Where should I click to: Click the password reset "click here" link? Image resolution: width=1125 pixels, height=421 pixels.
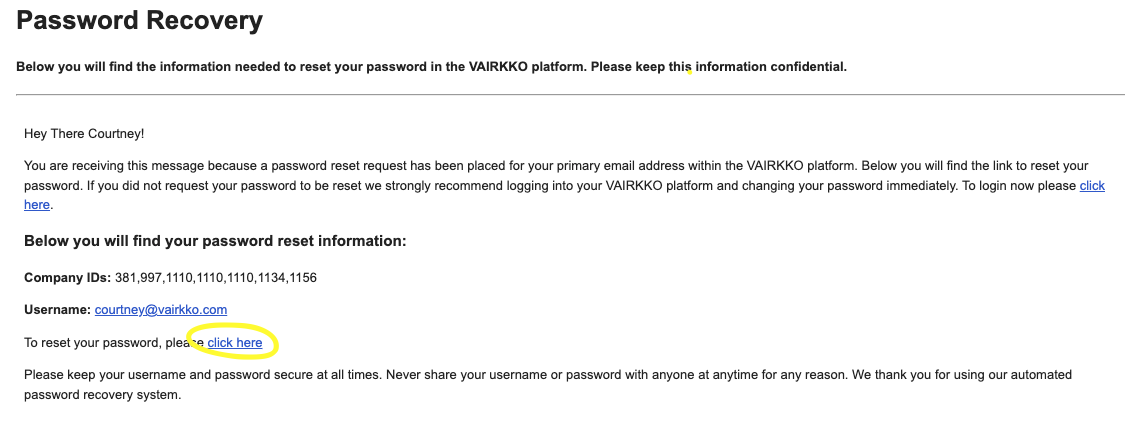pos(235,343)
